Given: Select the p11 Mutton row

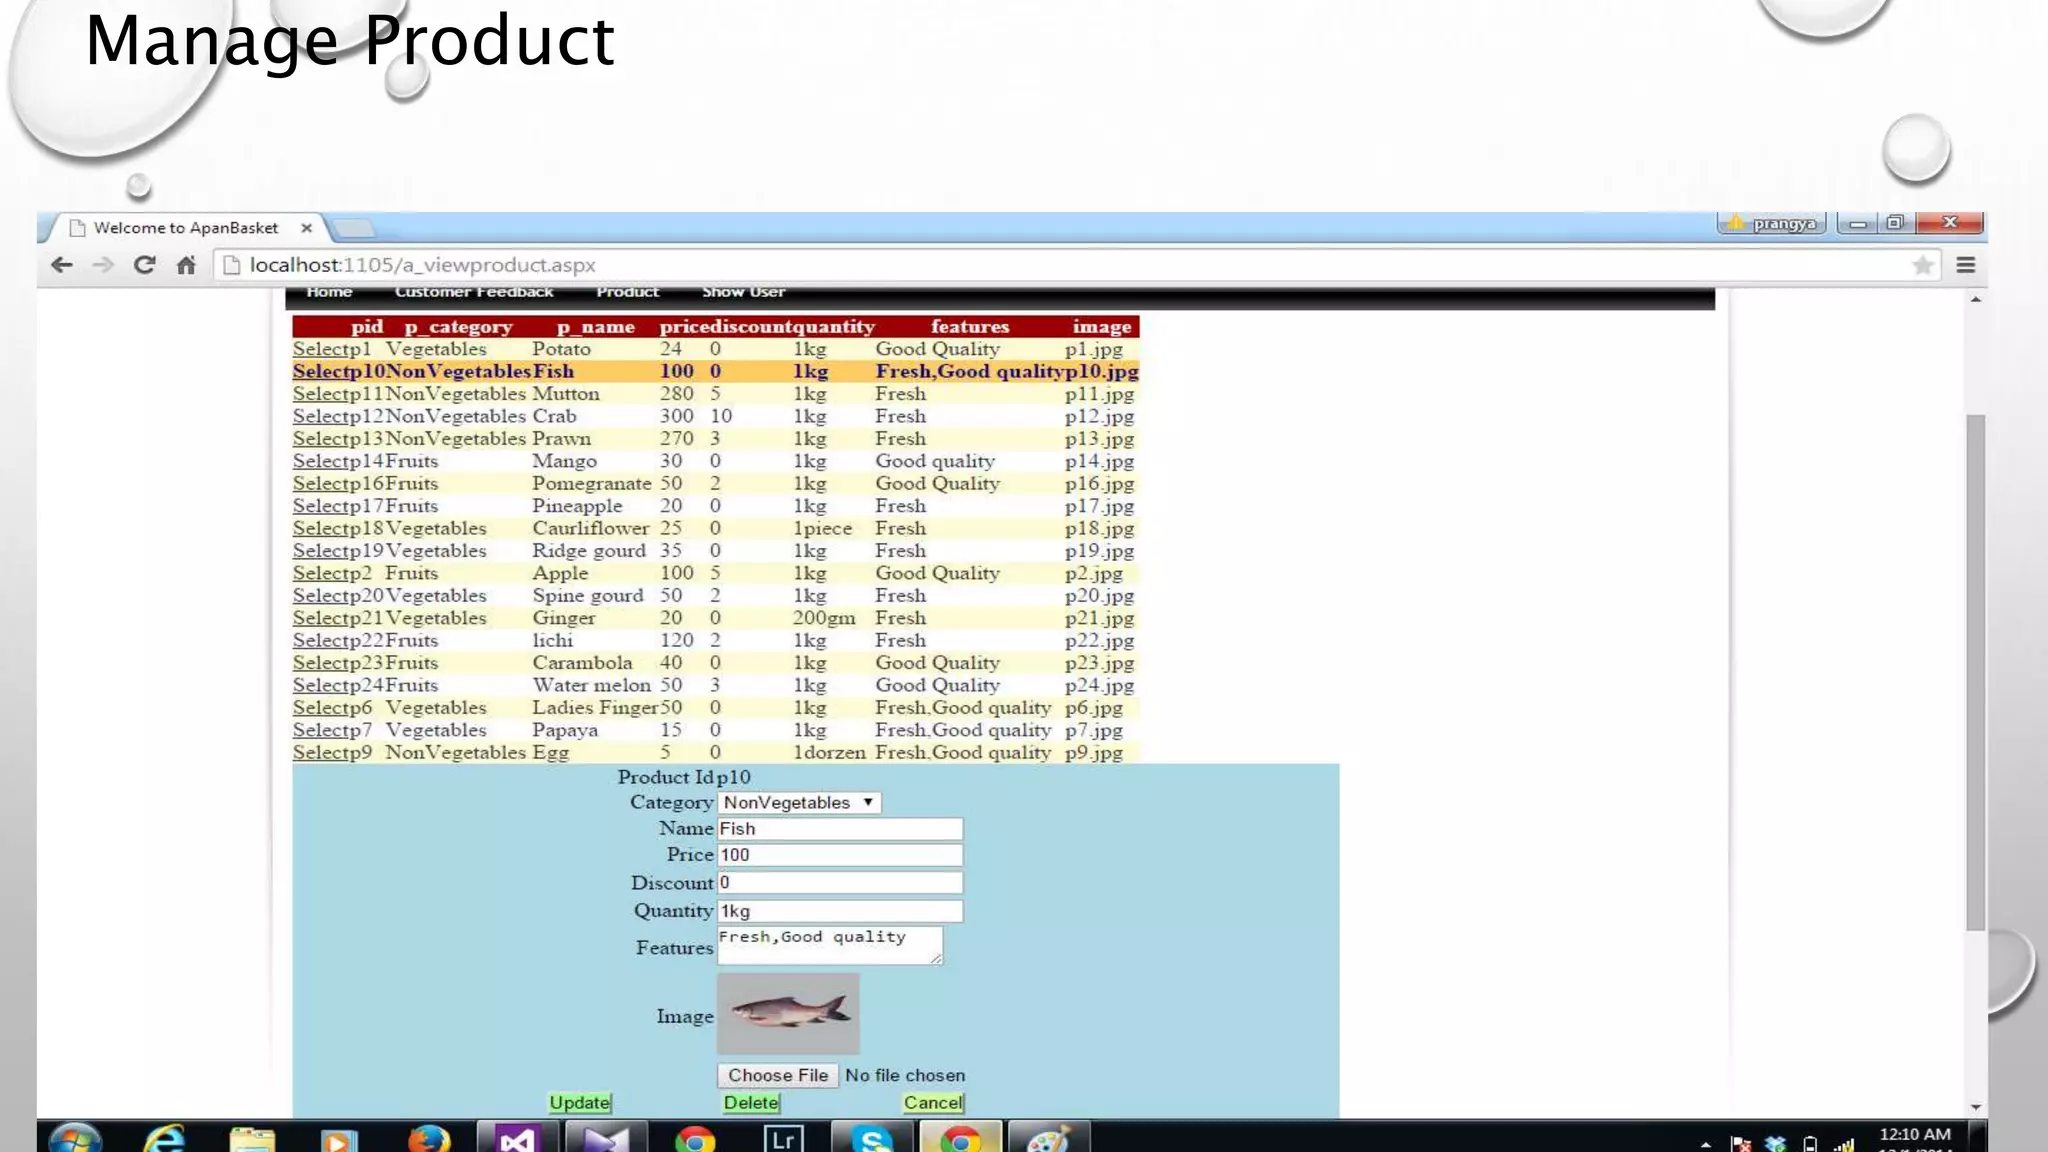Looking at the screenshot, I should point(319,394).
